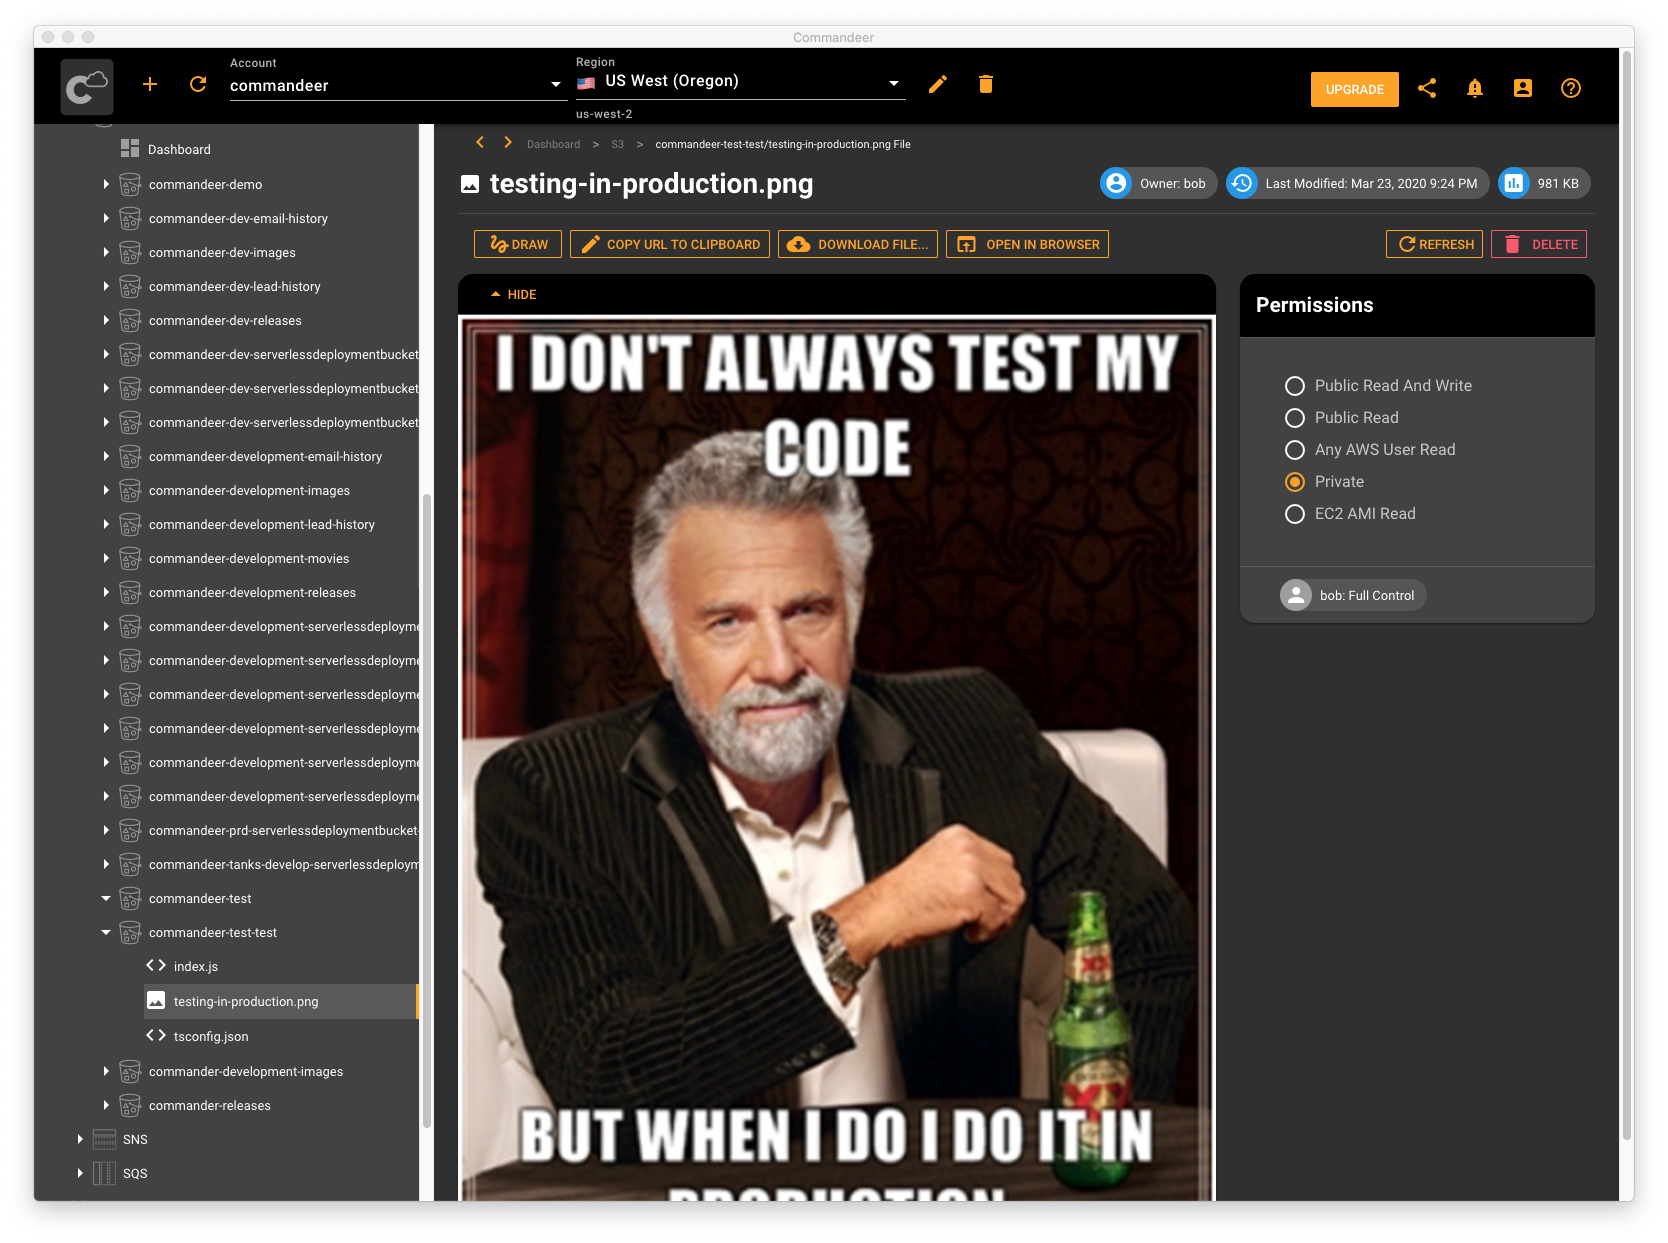1668x1243 pixels.
Task: Click Open in Browser button
Action: tap(1027, 244)
